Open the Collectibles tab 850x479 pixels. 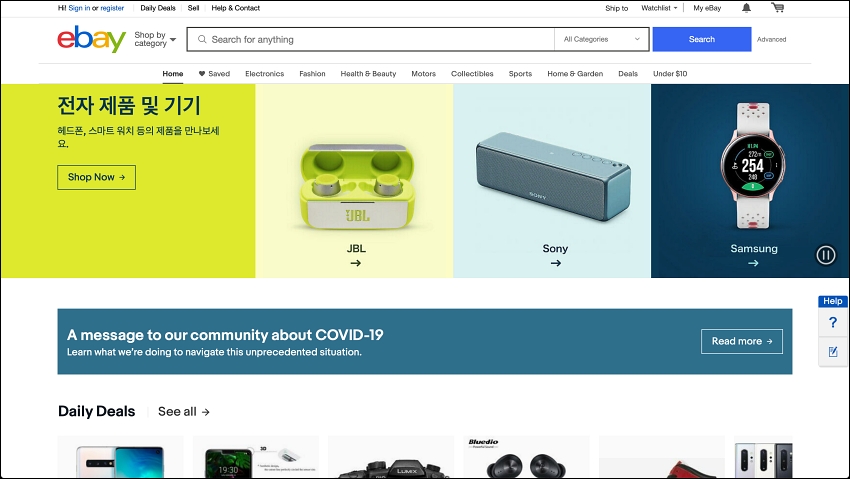(x=472, y=74)
